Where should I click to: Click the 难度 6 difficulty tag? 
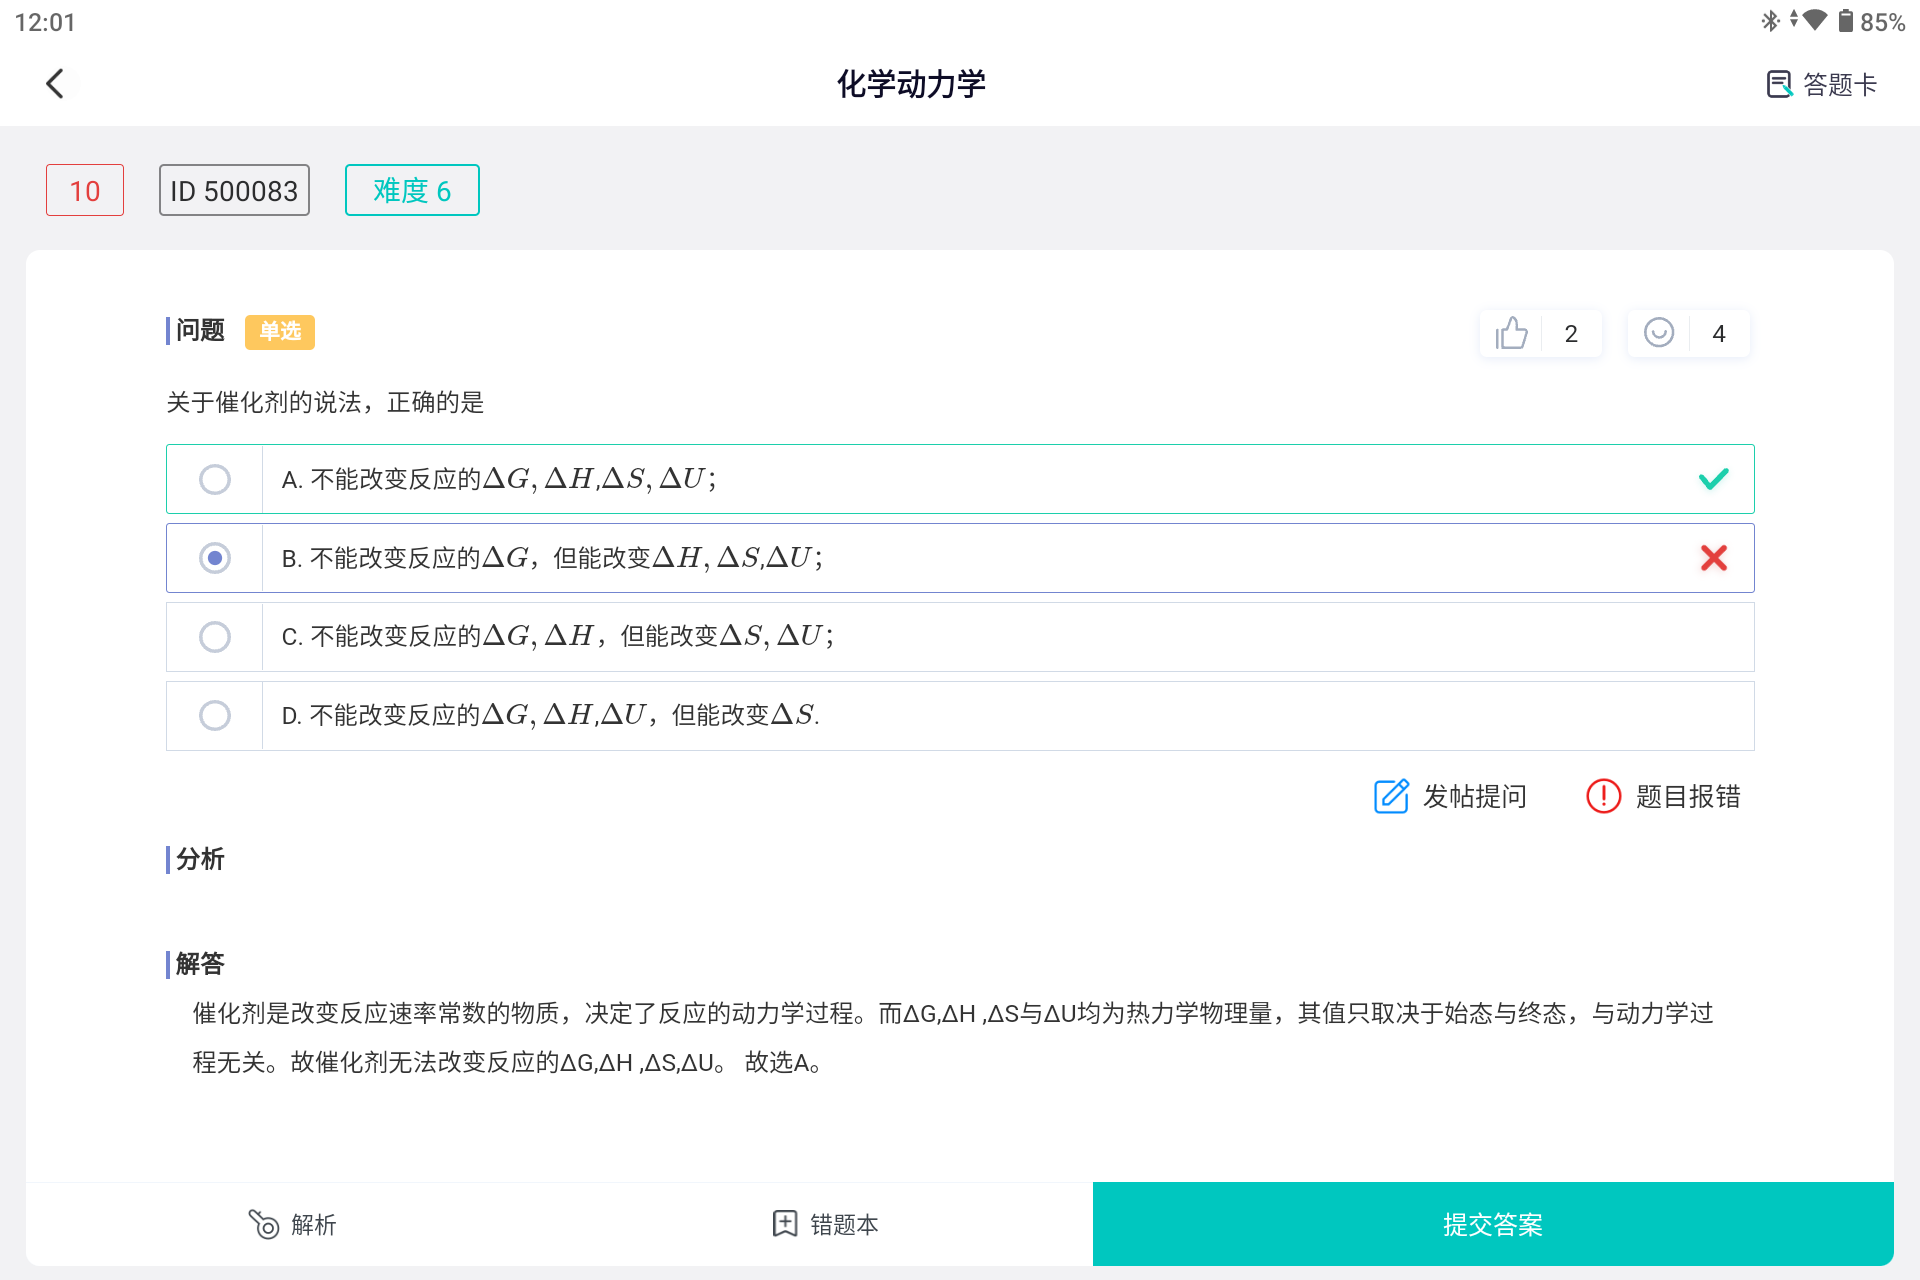(412, 190)
